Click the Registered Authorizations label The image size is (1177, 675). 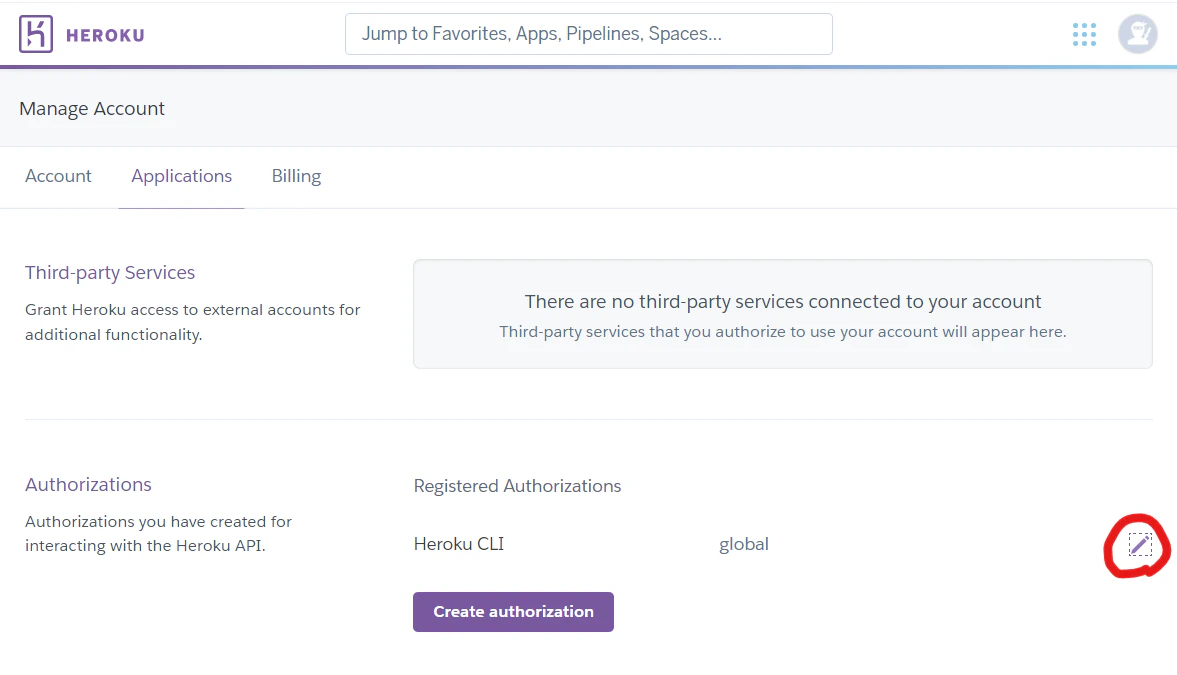click(517, 486)
